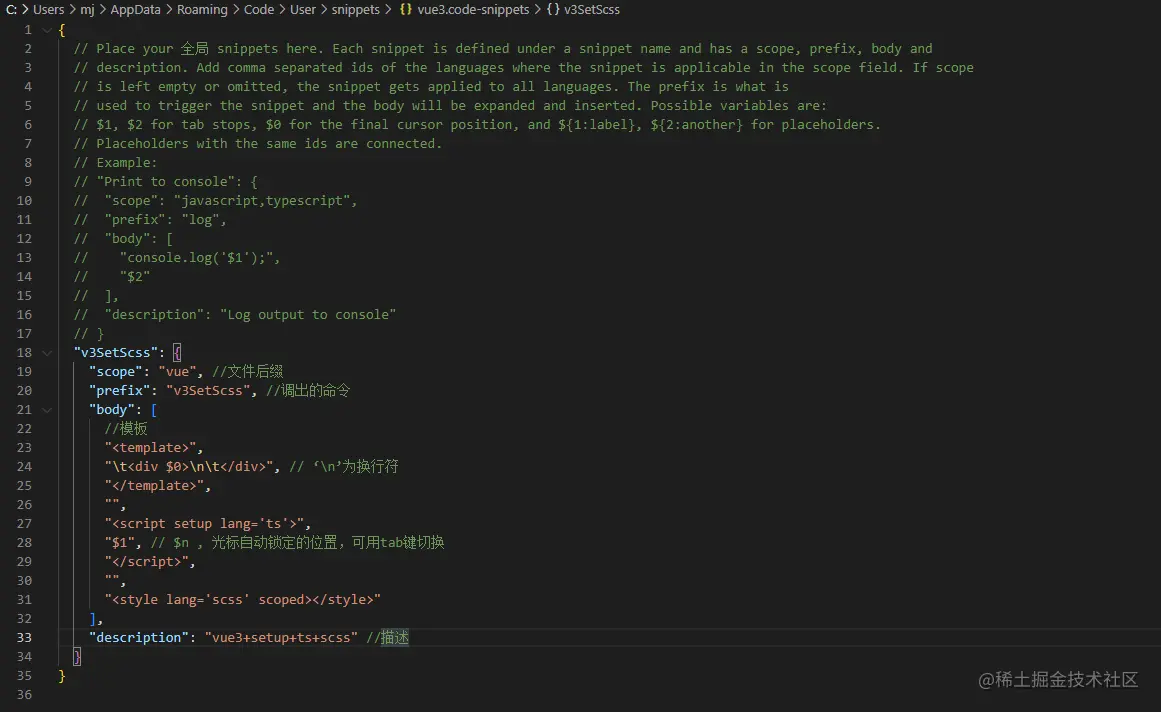
Task: Click line number 9 in the gutter
Action: [x=28, y=181]
